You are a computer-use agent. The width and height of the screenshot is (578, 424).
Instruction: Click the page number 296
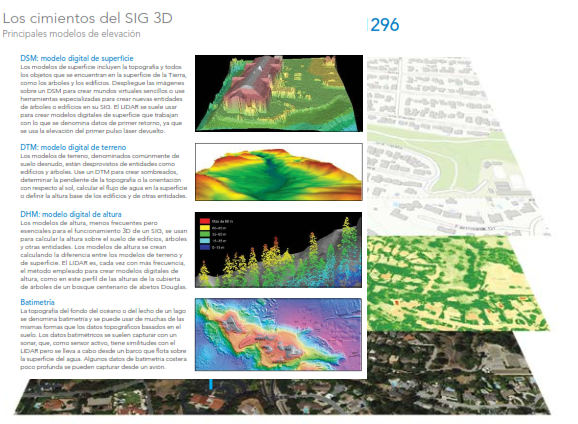point(384,25)
